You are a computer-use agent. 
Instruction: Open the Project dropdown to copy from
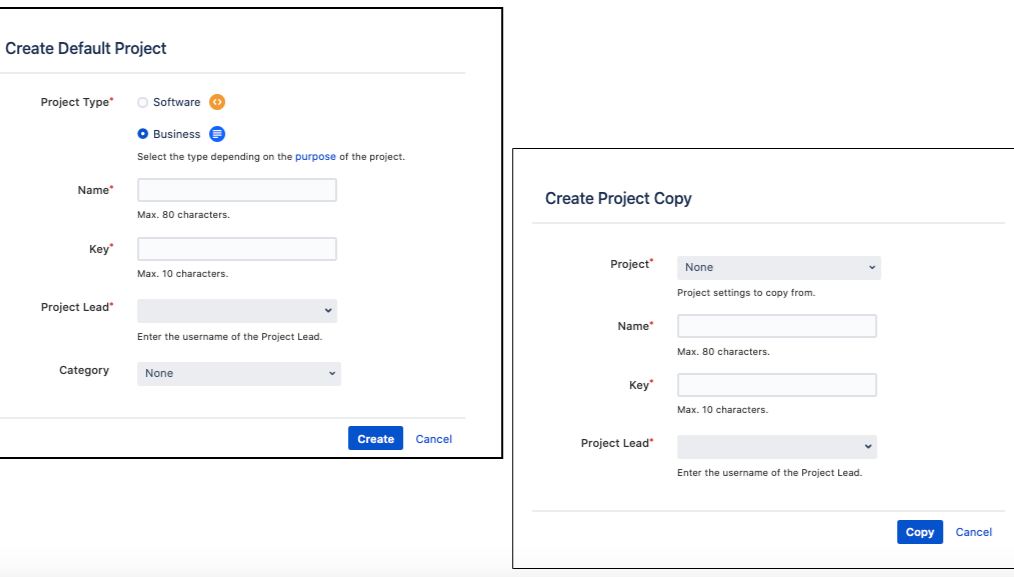[778, 267]
